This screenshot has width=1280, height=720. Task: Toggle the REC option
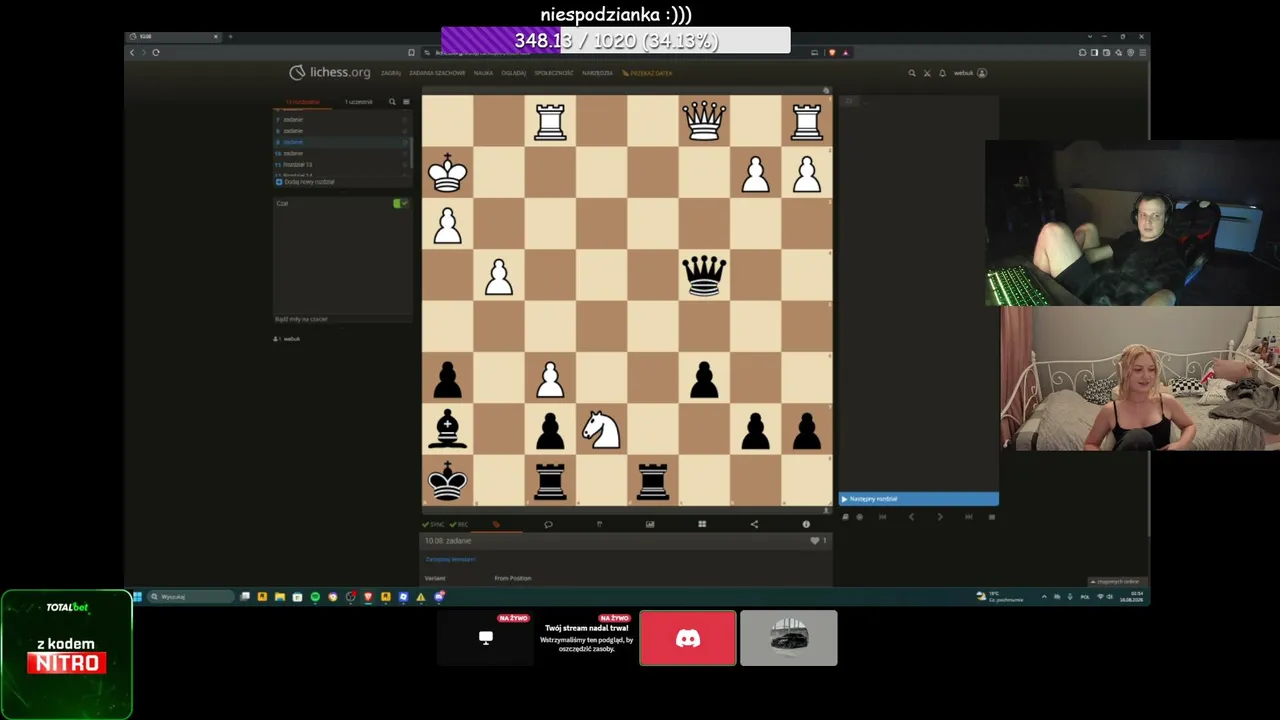[x=458, y=524]
